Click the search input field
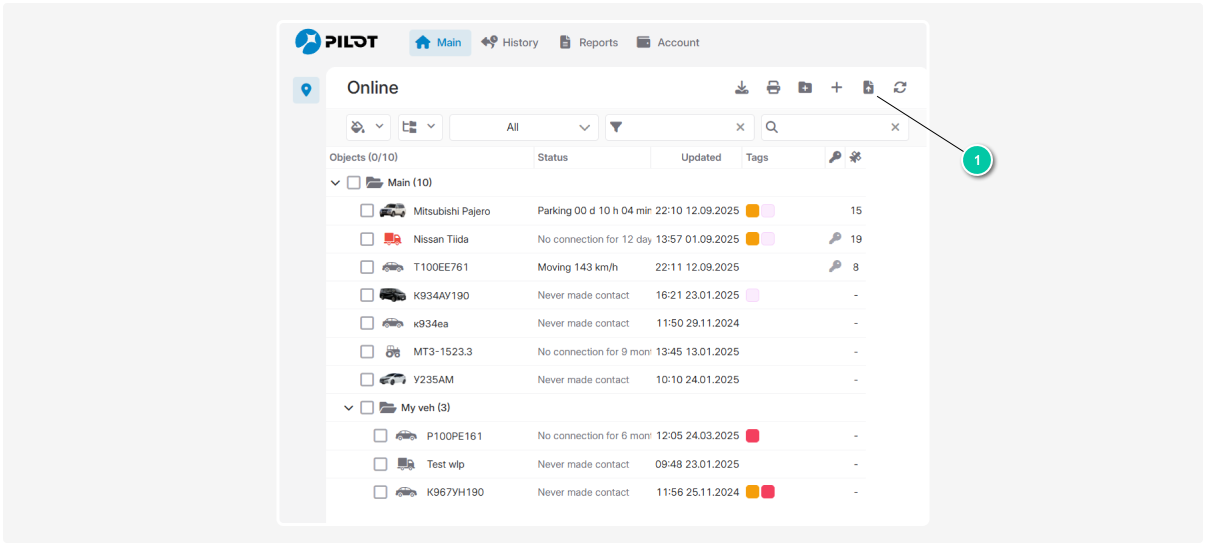1206x546 pixels. [x=835, y=127]
